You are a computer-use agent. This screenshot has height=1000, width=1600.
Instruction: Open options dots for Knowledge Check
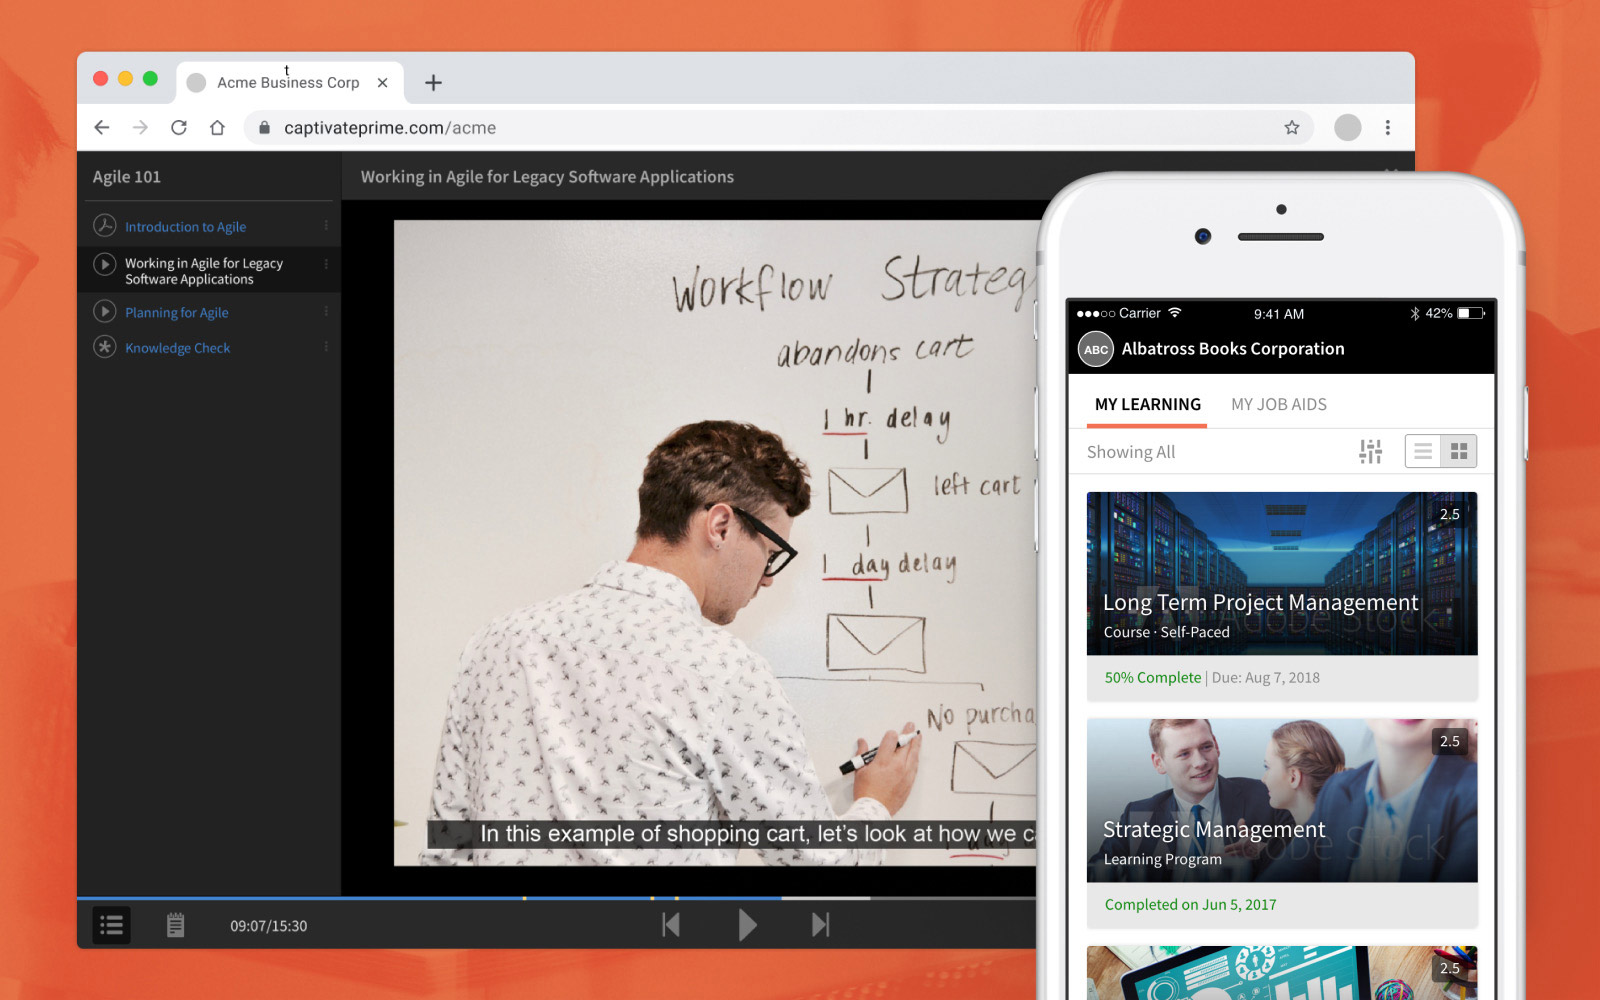coord(326,347)
